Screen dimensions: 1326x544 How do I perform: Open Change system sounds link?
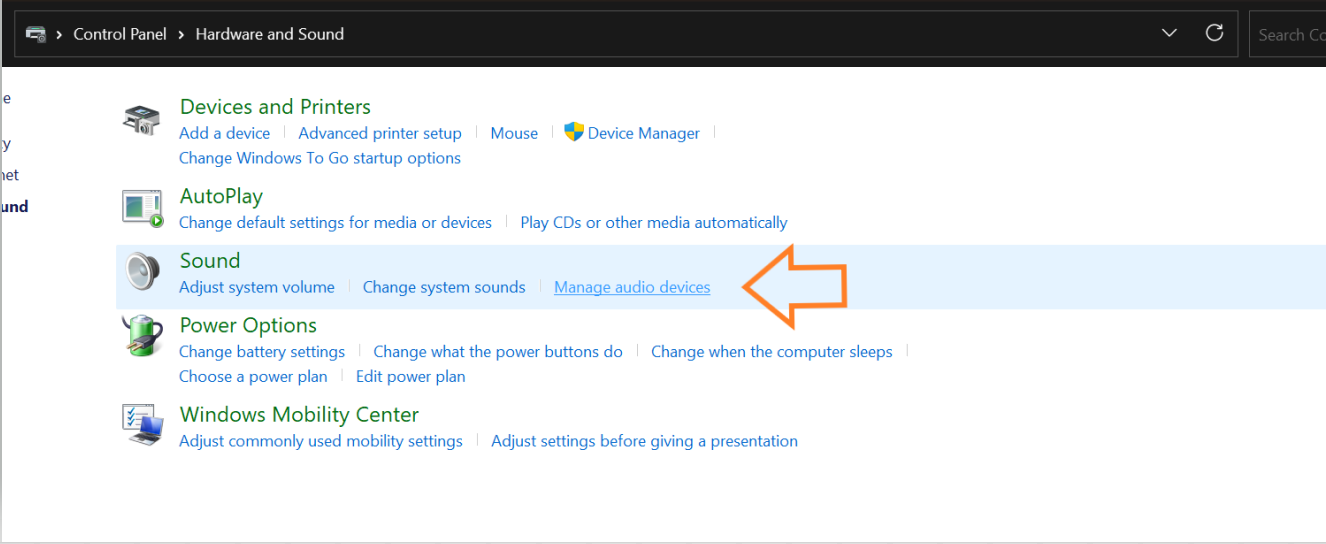click(x=444, y=287)
